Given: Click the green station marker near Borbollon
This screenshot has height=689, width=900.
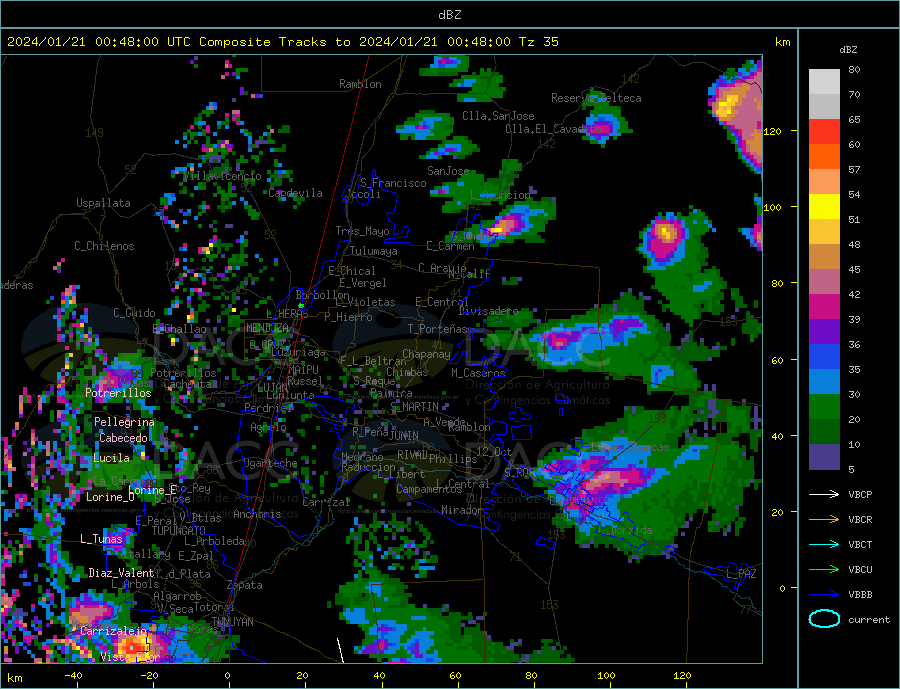Looking at the screenshot, I should point(301,305).
